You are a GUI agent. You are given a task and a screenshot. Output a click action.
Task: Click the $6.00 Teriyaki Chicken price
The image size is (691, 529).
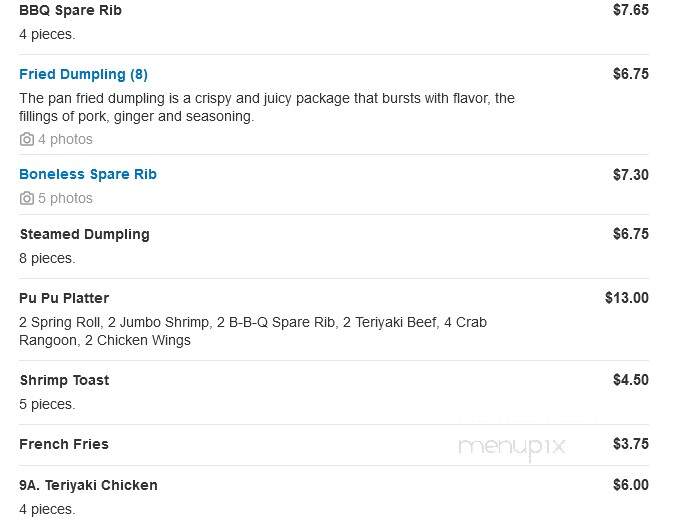pyautogui.click(x=631, y=485)
